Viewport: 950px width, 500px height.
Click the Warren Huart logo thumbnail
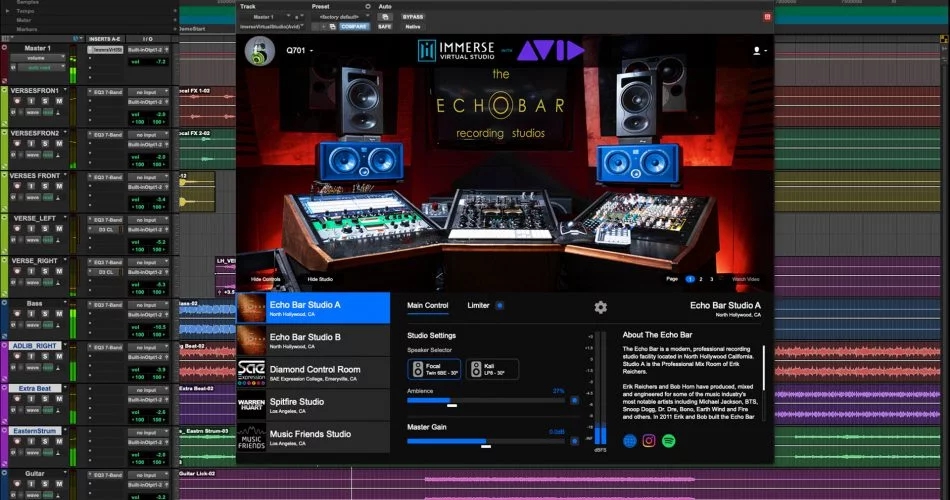tap(251, 405)
